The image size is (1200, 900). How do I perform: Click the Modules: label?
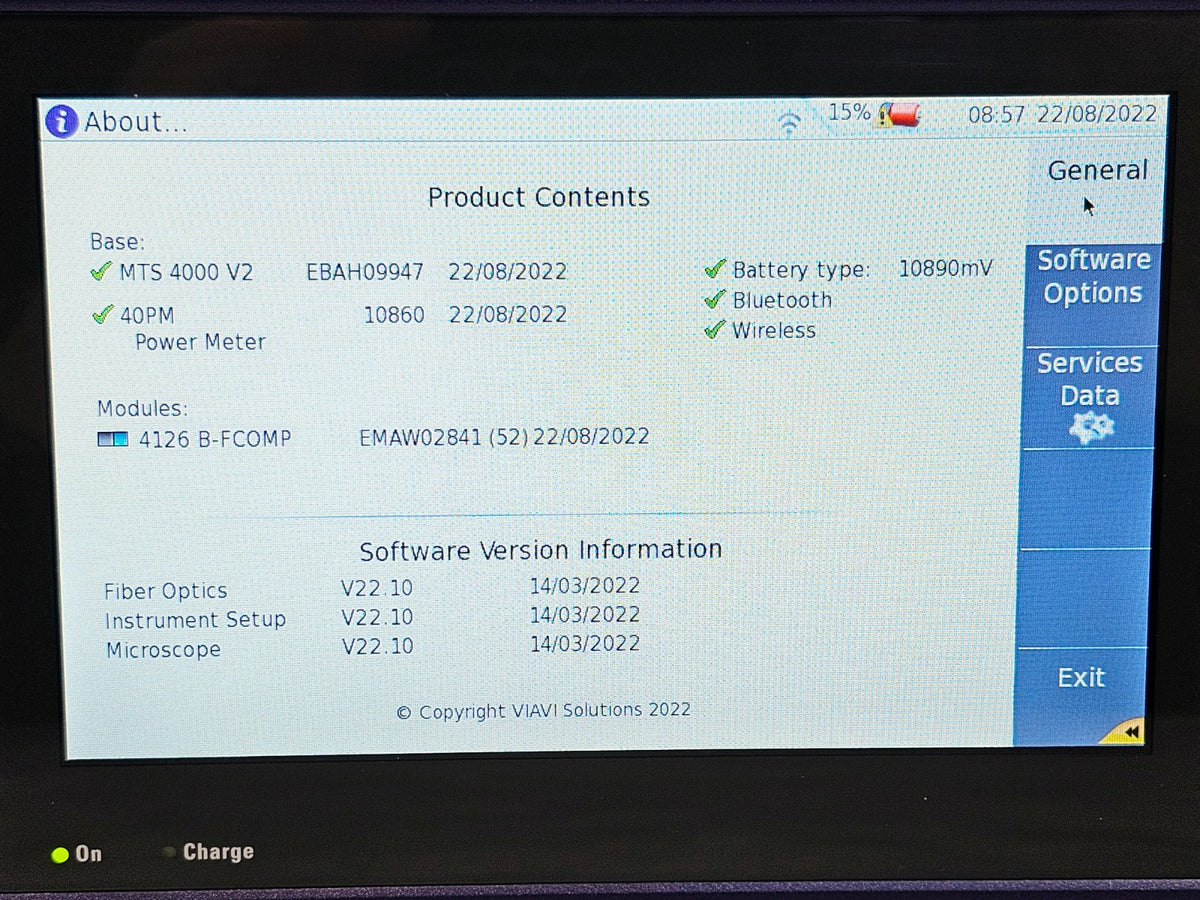point(143,408)
